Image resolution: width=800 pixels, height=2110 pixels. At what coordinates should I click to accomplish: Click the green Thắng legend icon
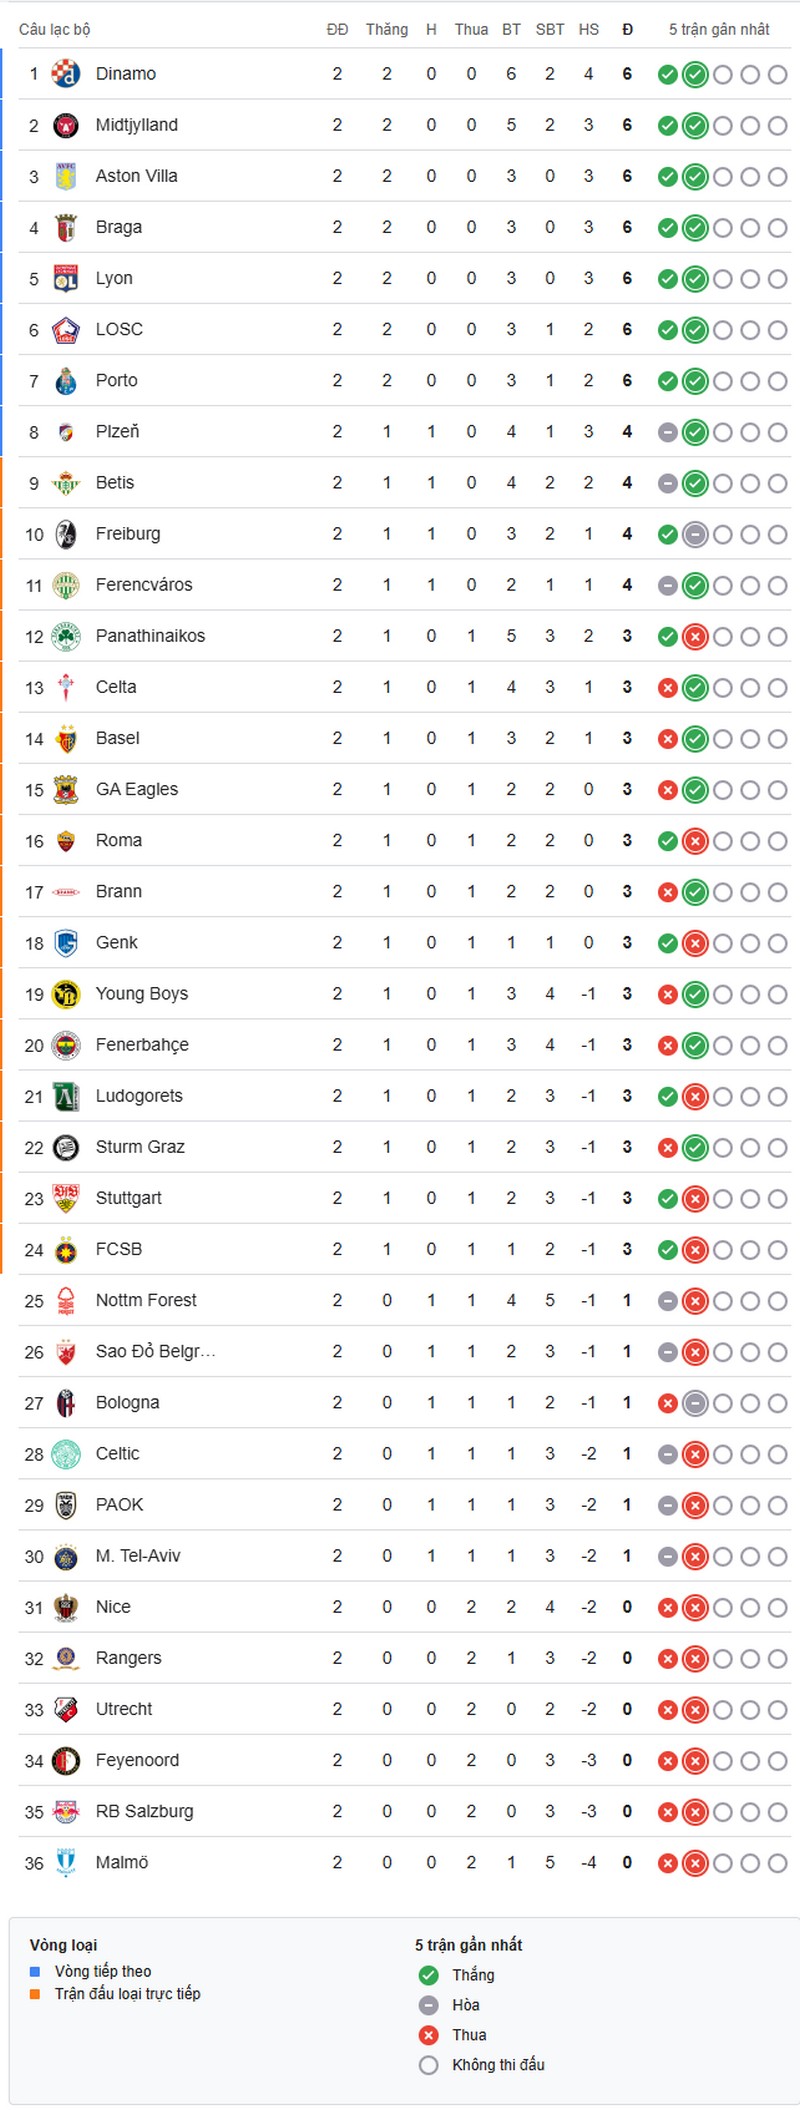tap(429, 1974)
